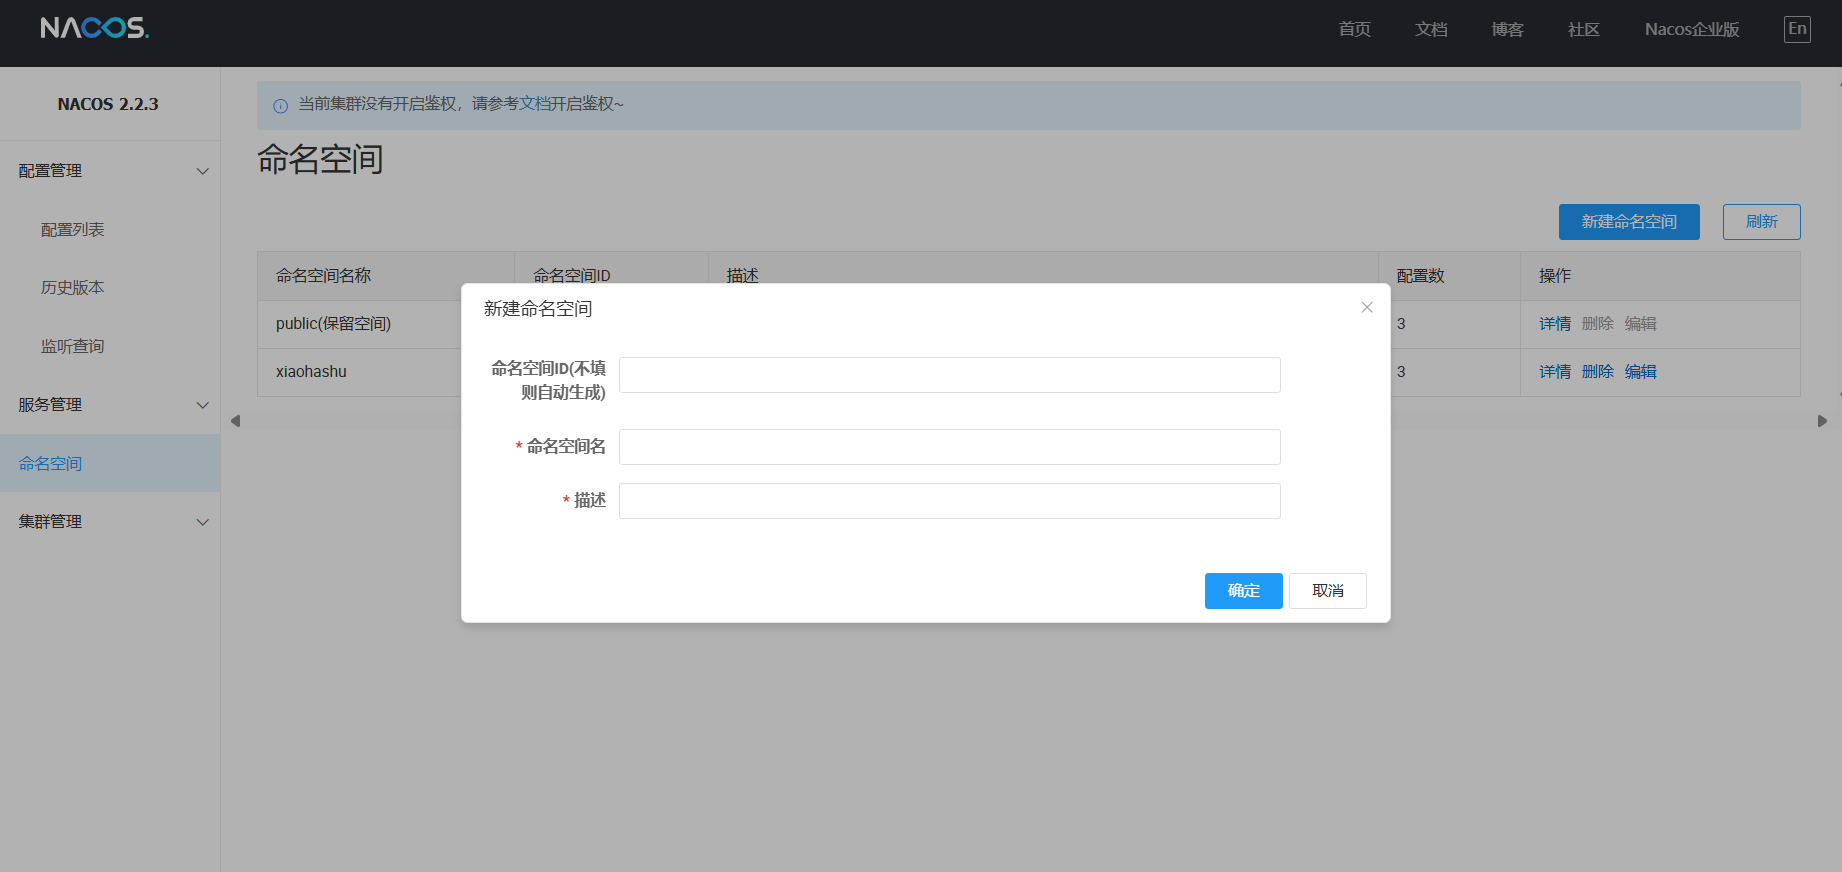
Task: Click 删除 in the public row
Action: 1597,324
